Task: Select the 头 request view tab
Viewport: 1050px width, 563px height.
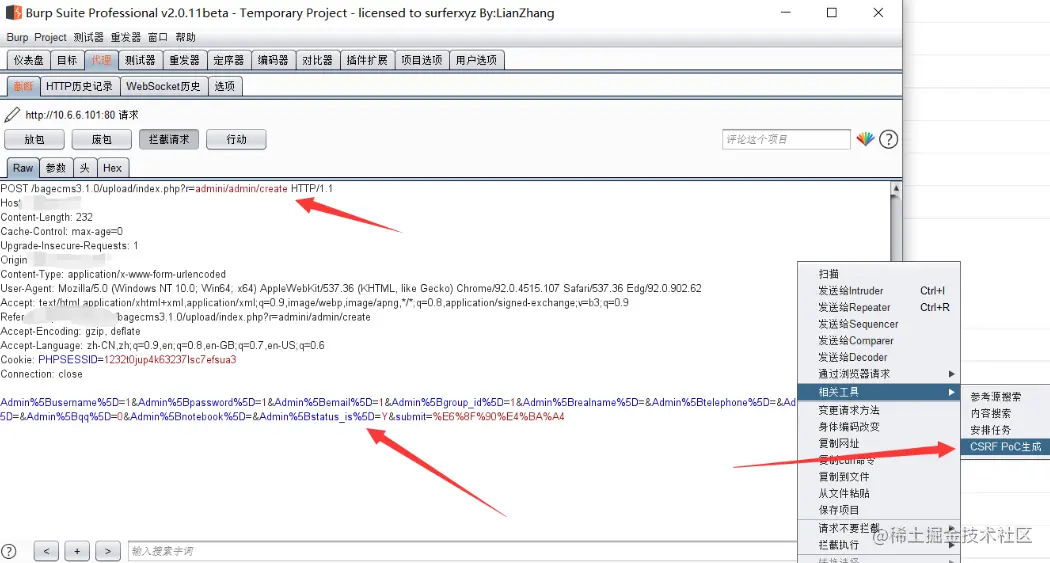Action: 84,168
